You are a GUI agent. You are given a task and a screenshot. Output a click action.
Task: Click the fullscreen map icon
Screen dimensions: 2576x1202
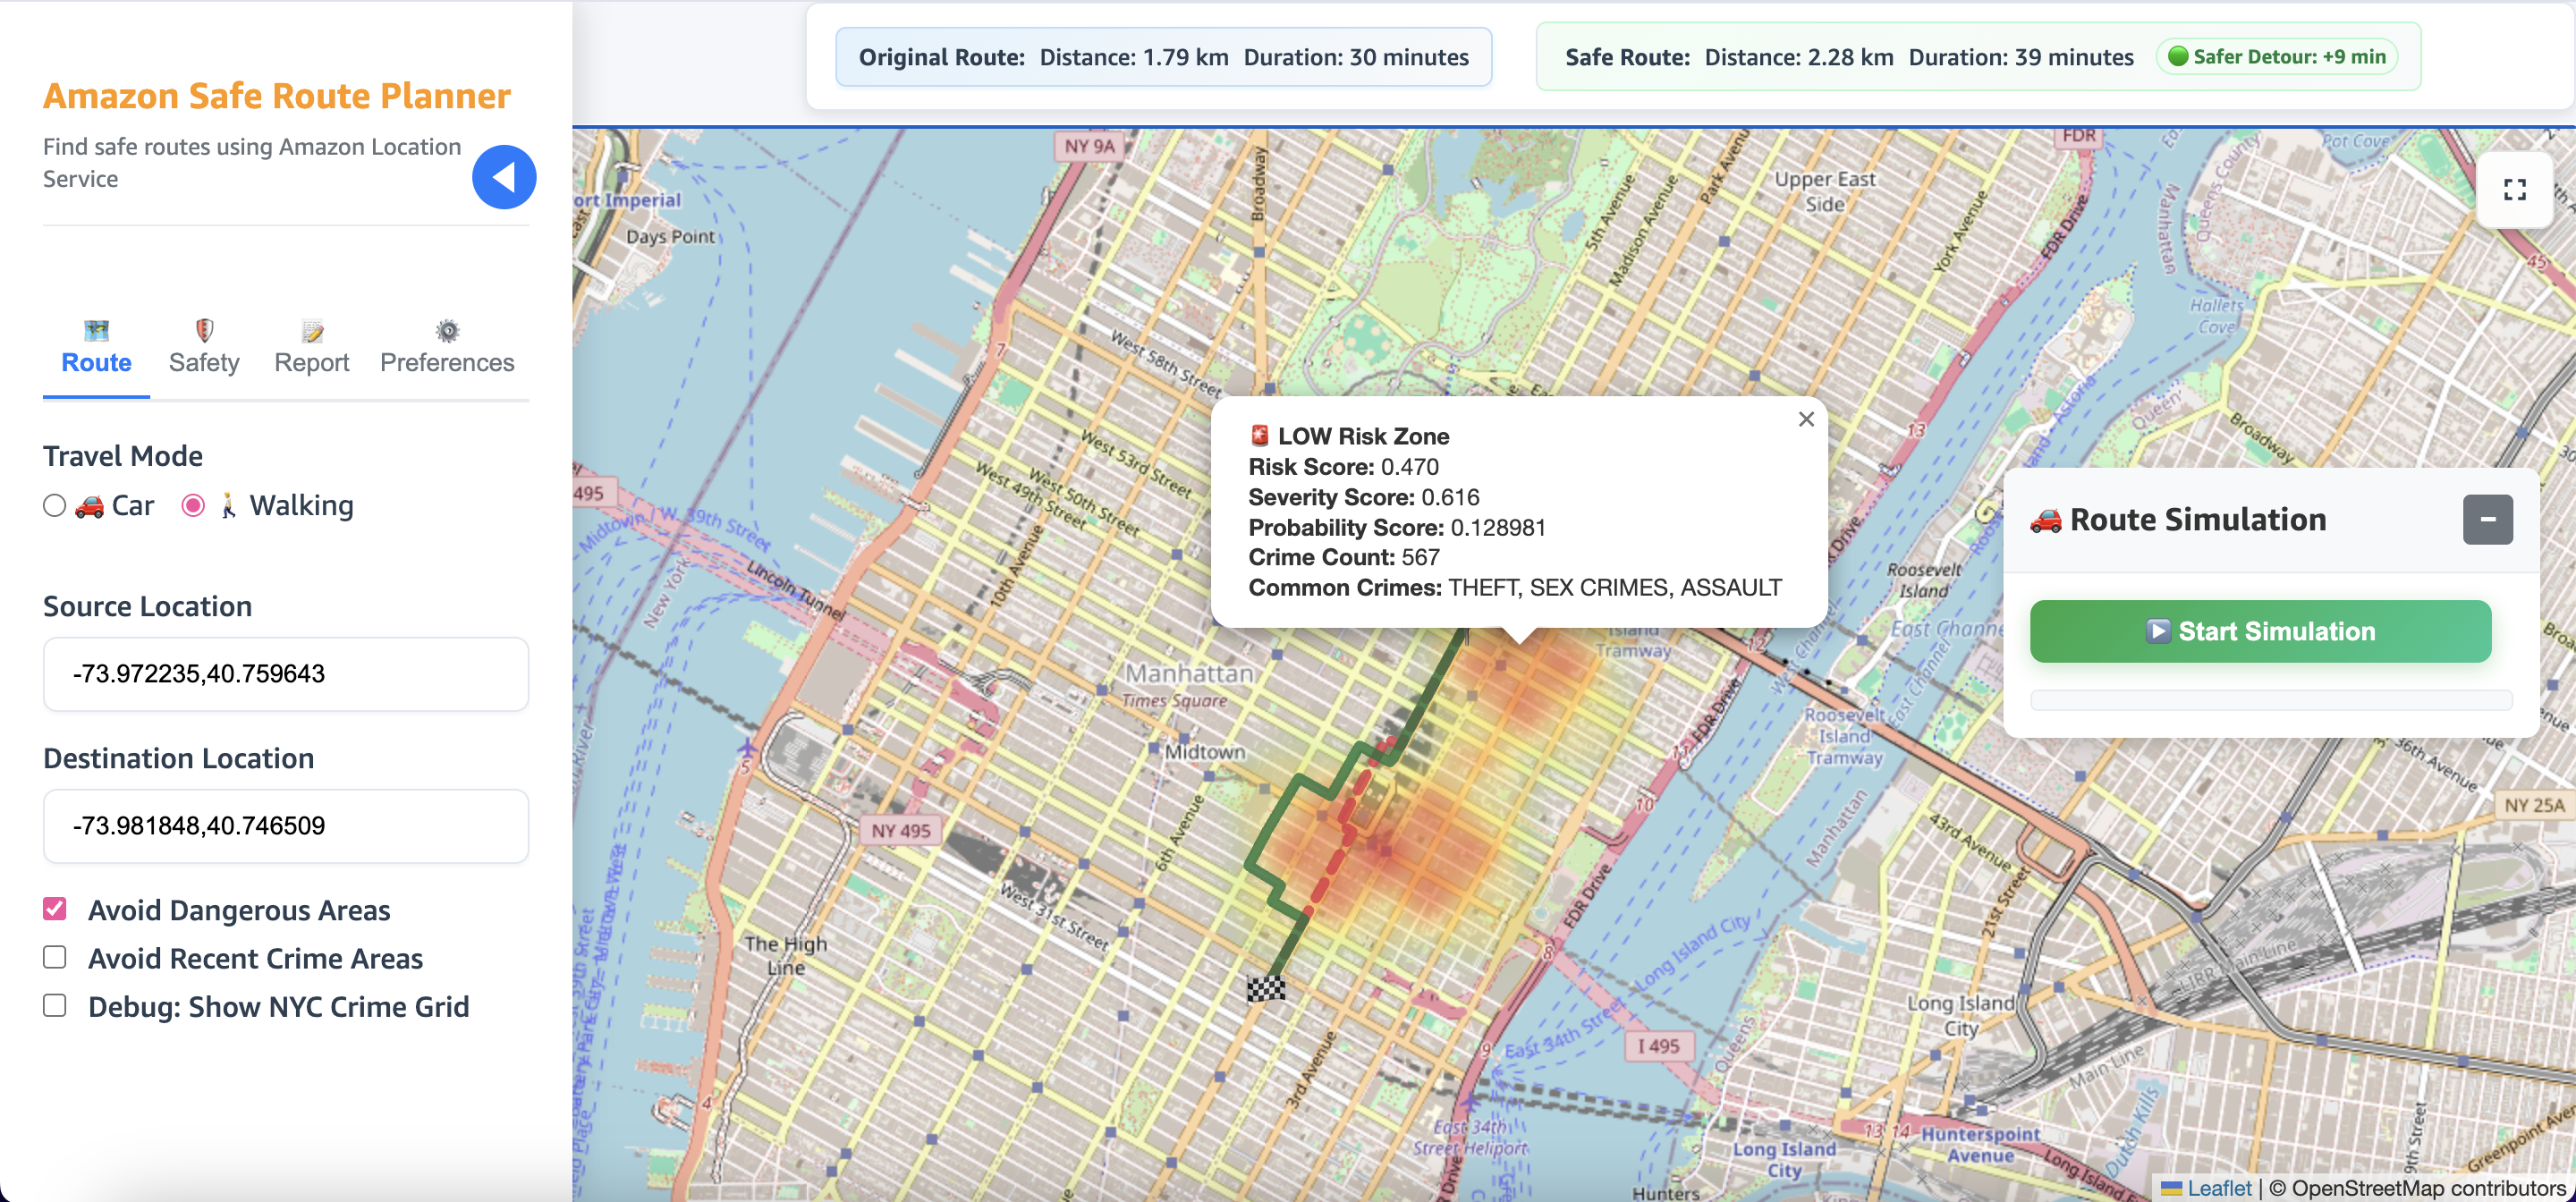[x=2514, y=190]
